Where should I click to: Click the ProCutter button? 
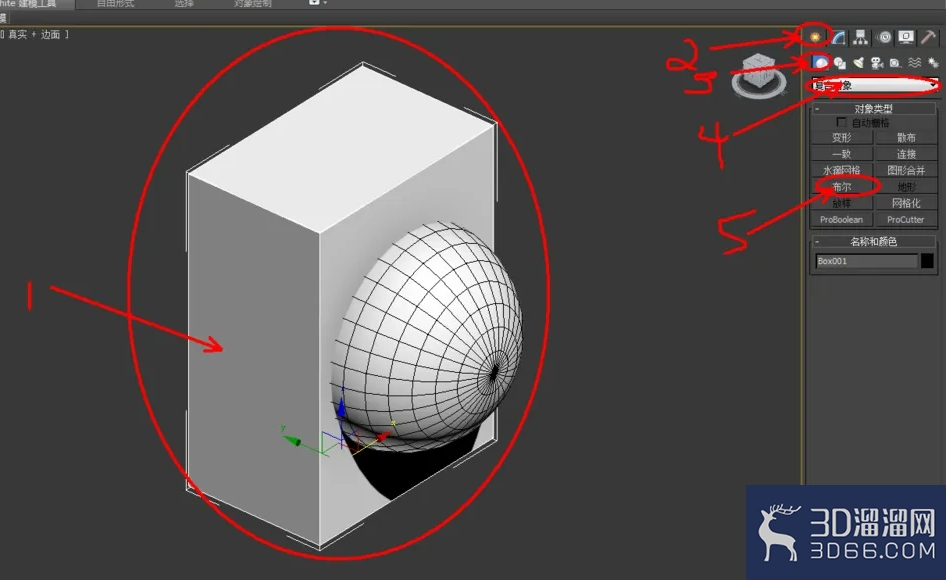click(906, 220)
